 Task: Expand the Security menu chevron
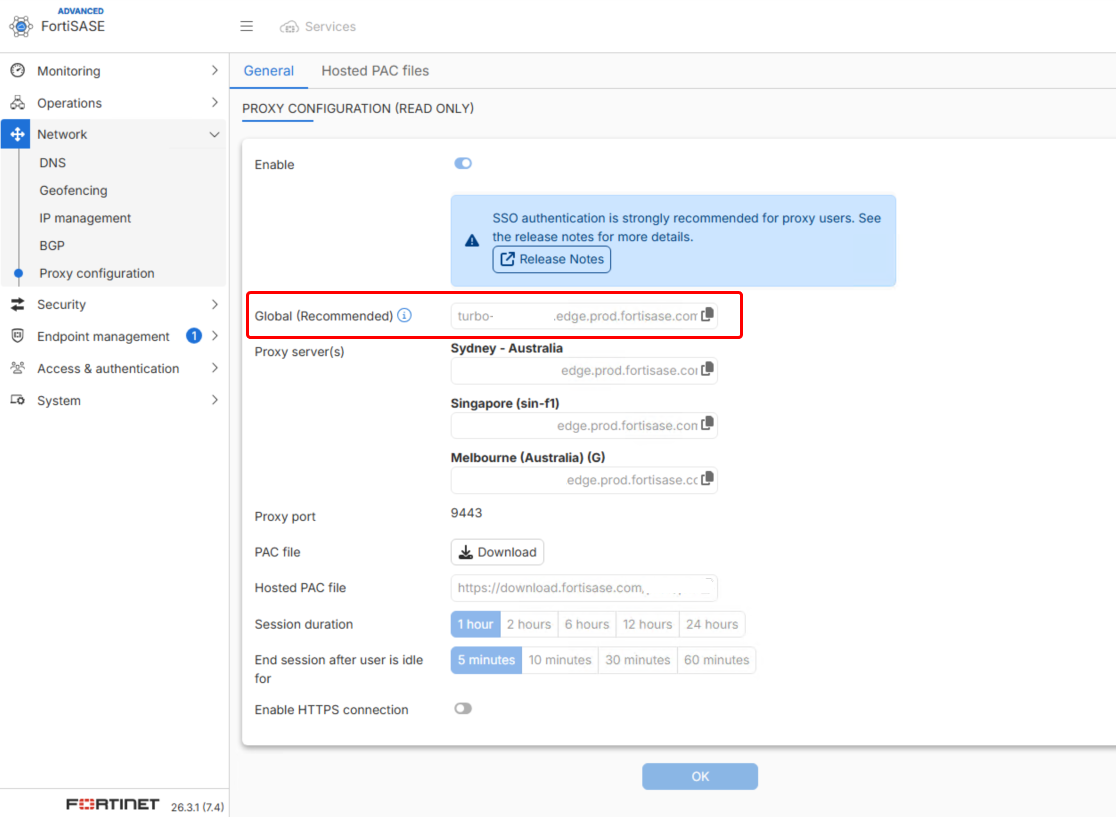coord(215,304)
